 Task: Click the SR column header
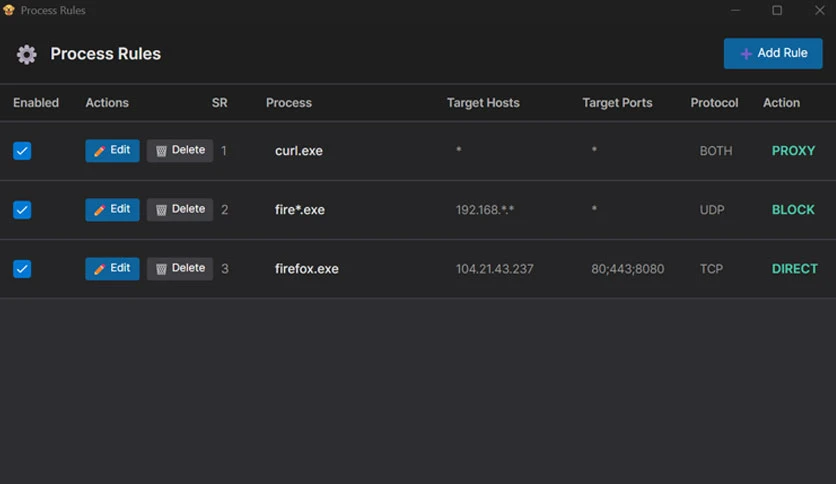coord(219,102)
